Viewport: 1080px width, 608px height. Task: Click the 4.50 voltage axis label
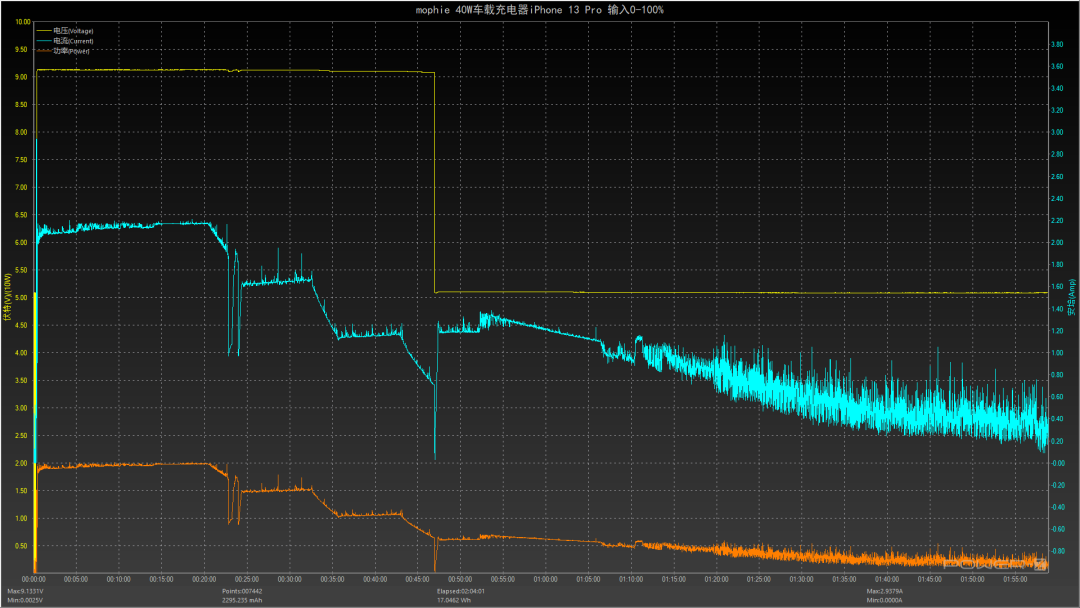pos(21,326)
